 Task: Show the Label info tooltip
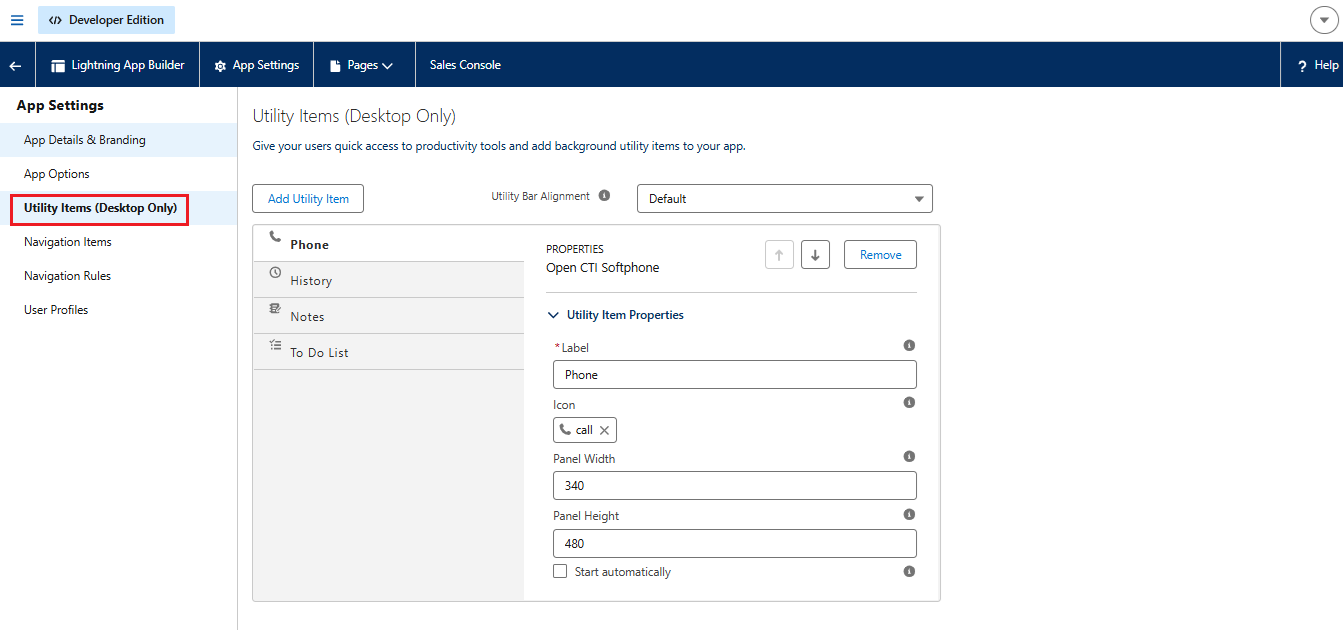909,345
